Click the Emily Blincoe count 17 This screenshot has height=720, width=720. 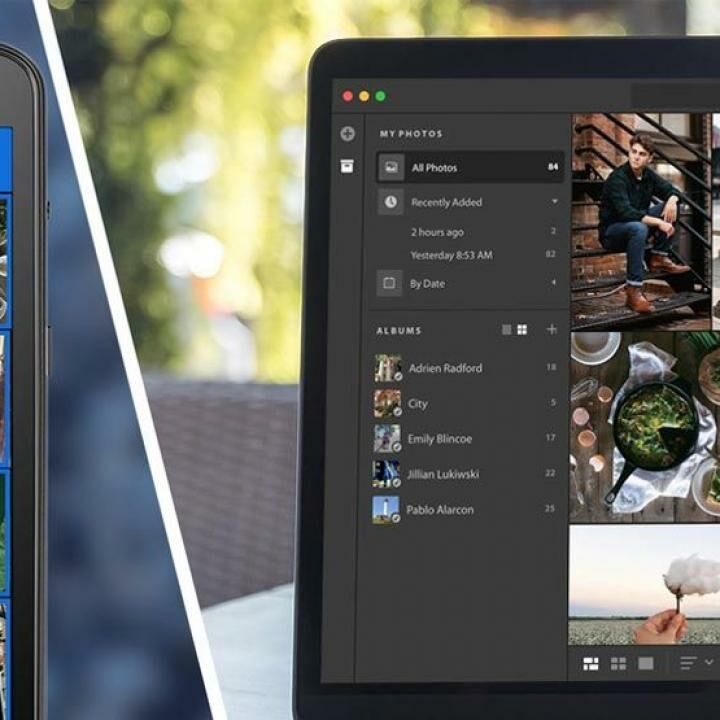tap(551, 437)
